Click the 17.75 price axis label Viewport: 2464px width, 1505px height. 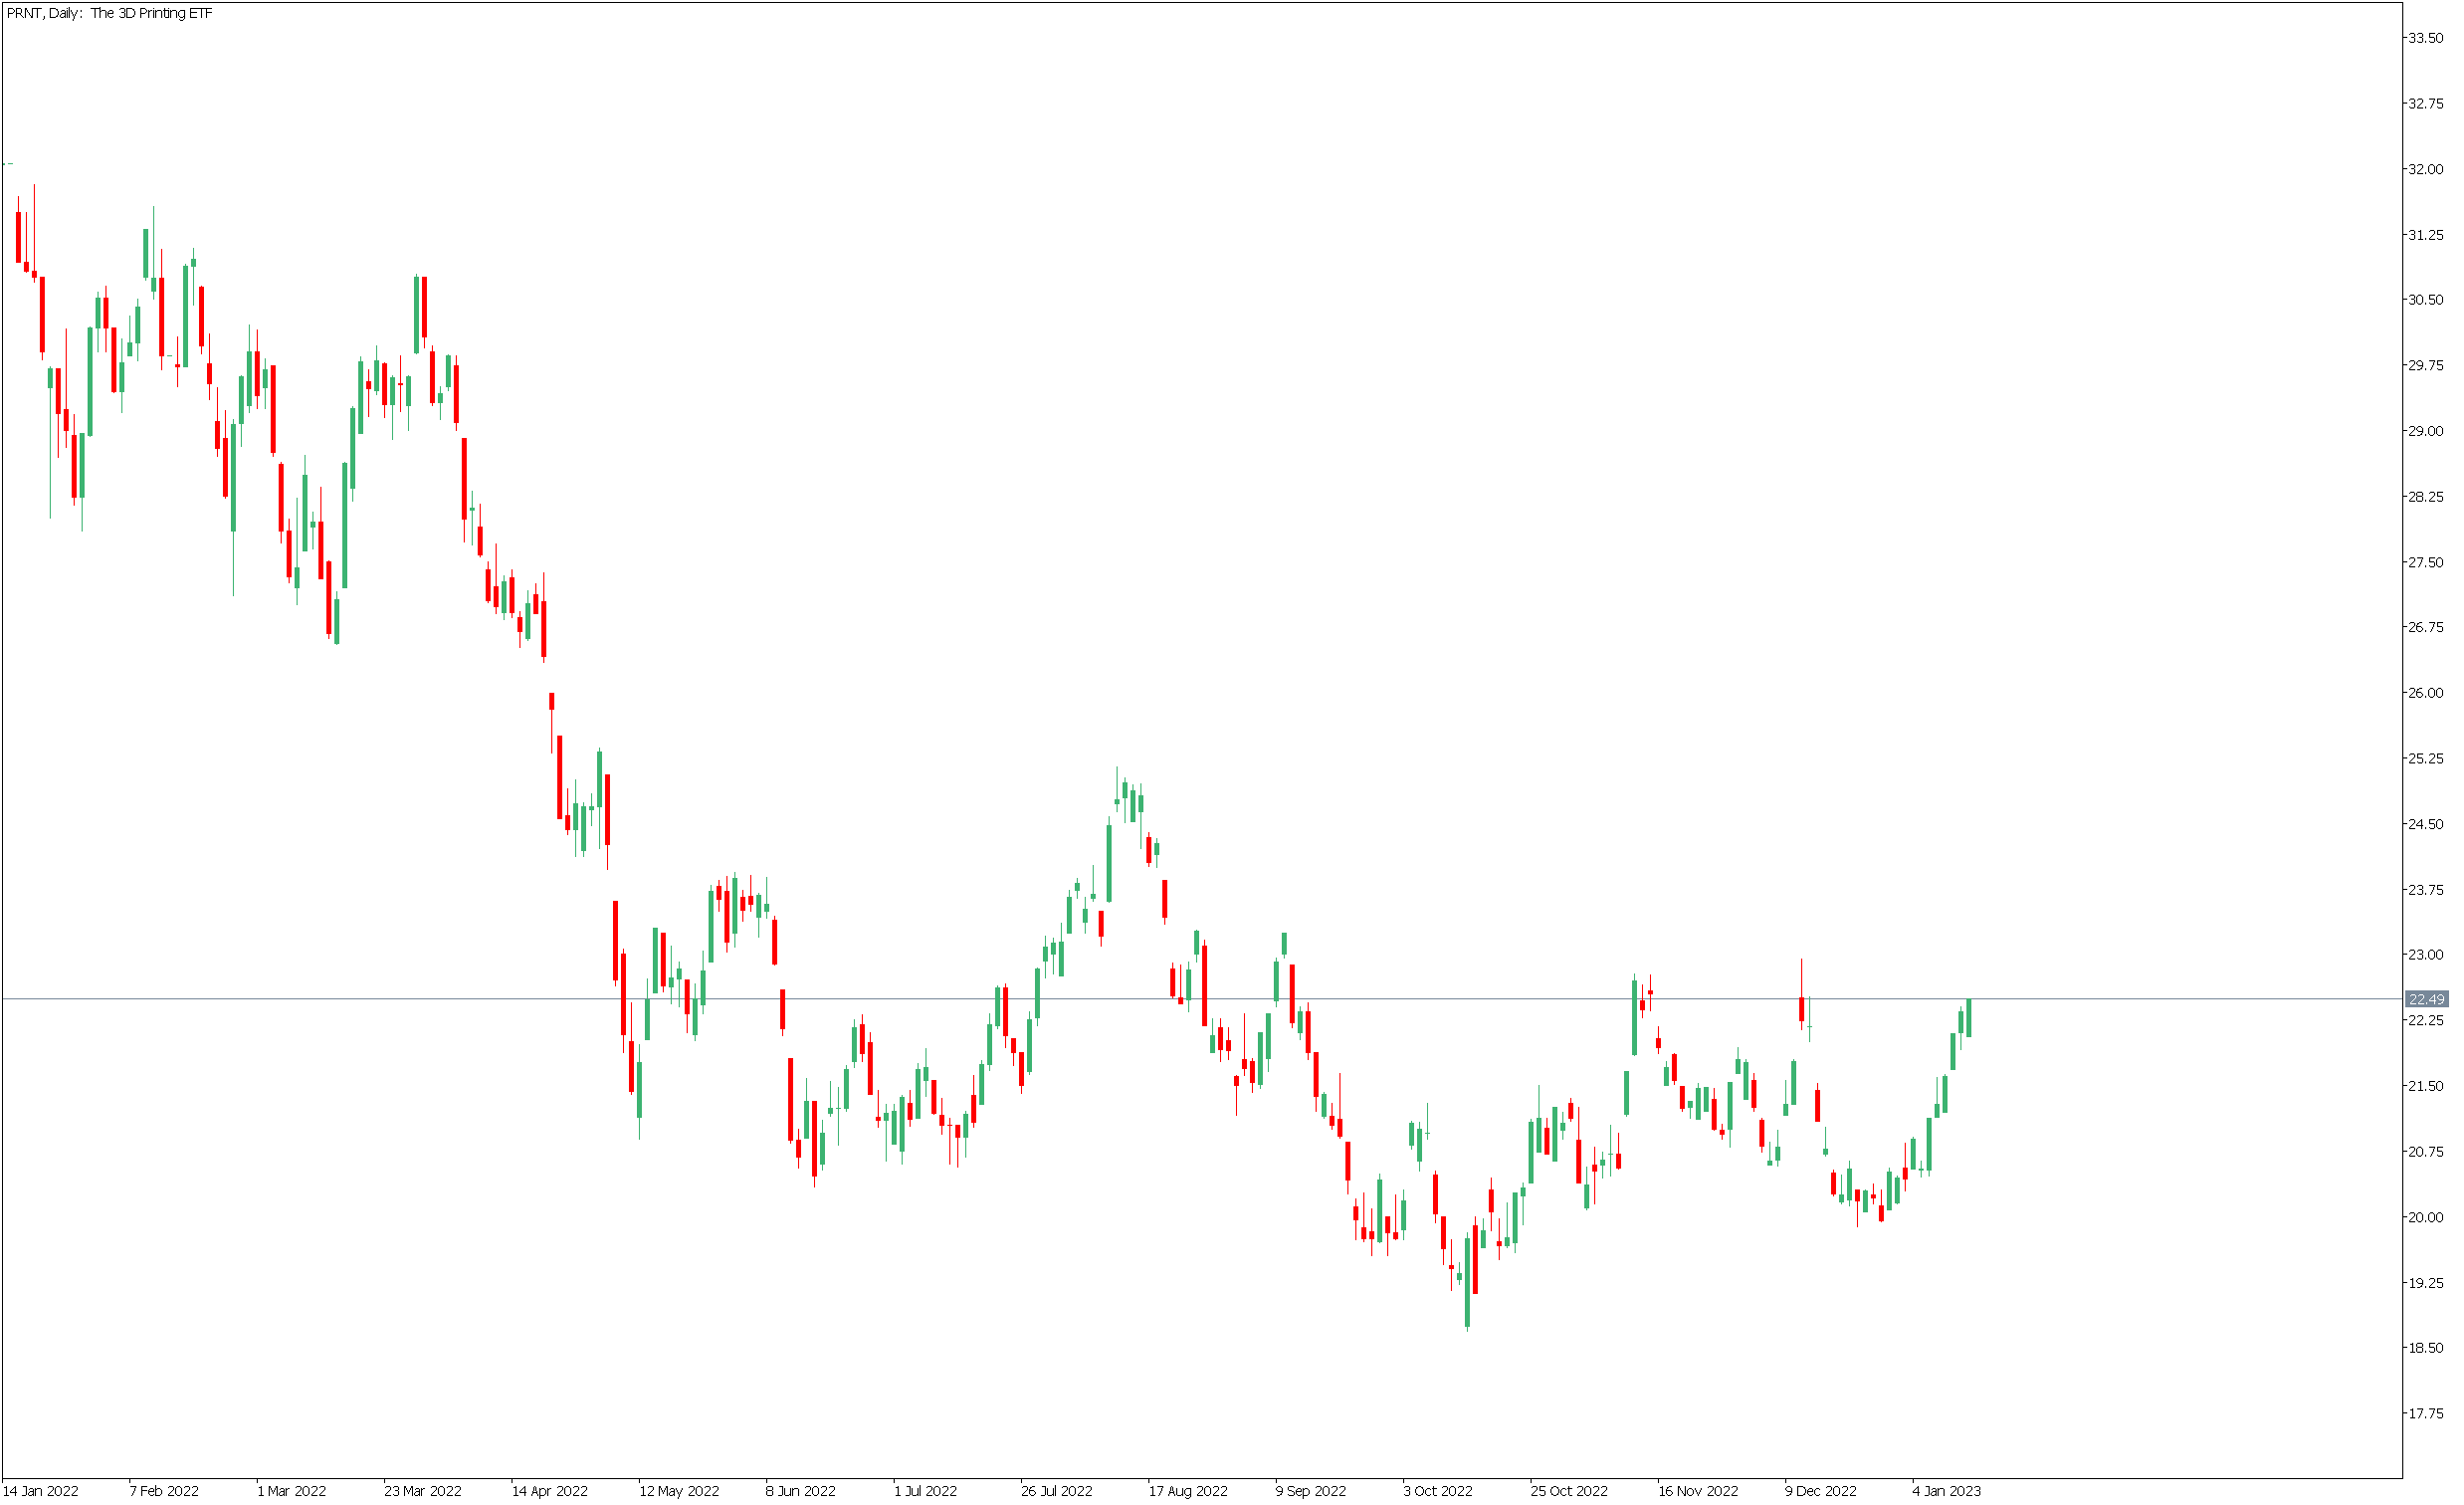coord(2425,1413)
